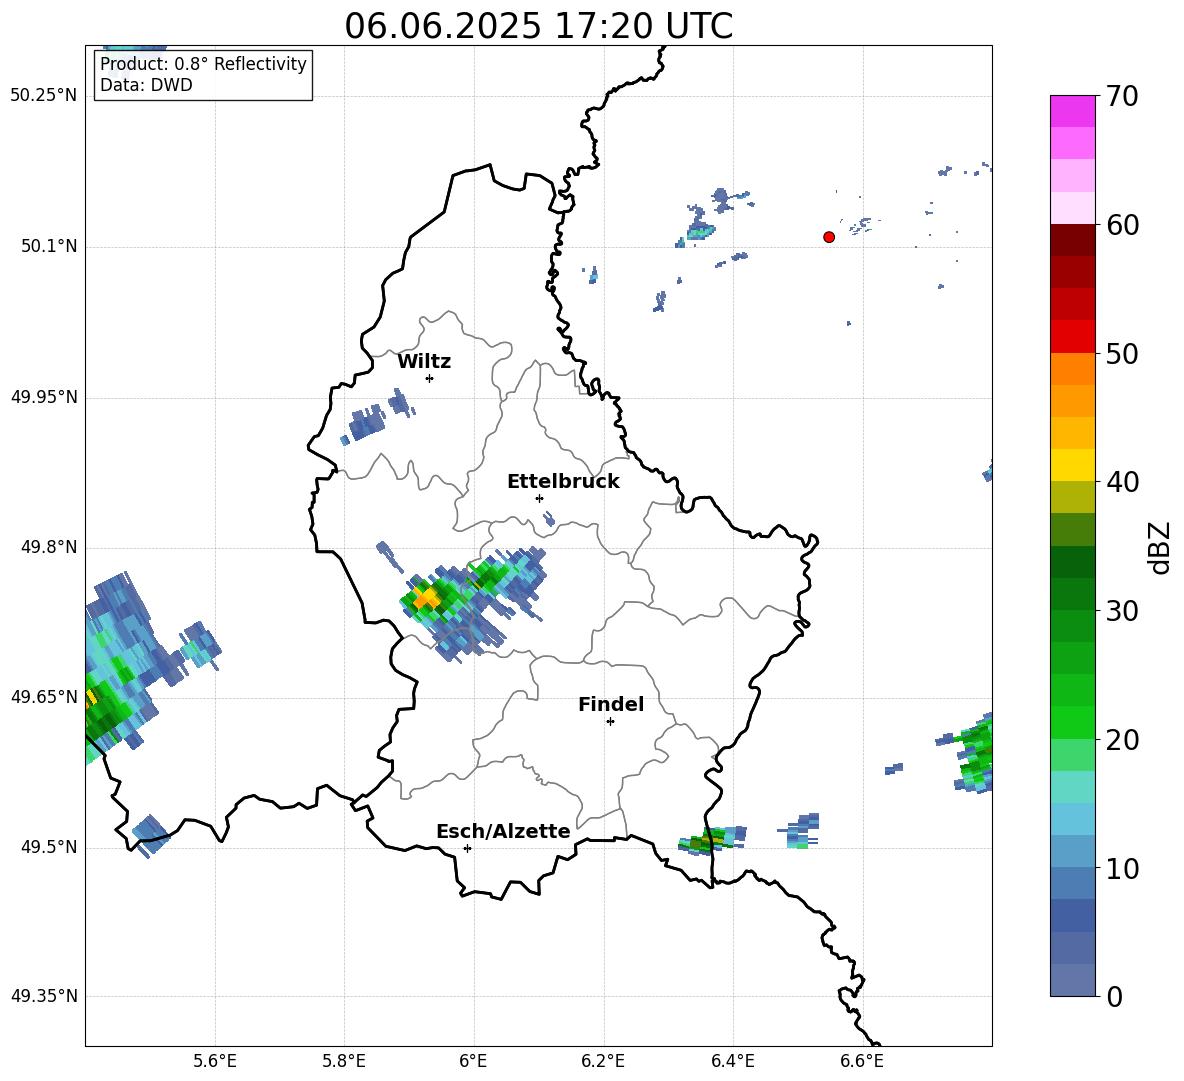
Task: Click the 30 tick on the colorbar
Action: pyautogui.click(x=1121, y=611)
